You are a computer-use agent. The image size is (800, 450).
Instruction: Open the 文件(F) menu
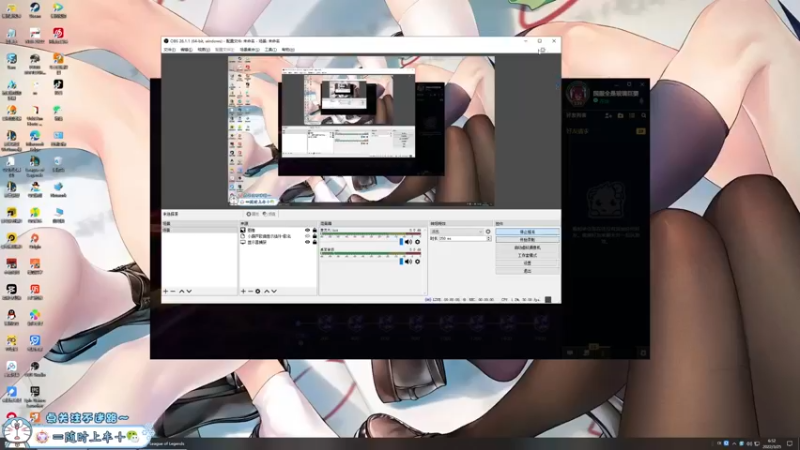pyautogui.click(x=169, y=49)
